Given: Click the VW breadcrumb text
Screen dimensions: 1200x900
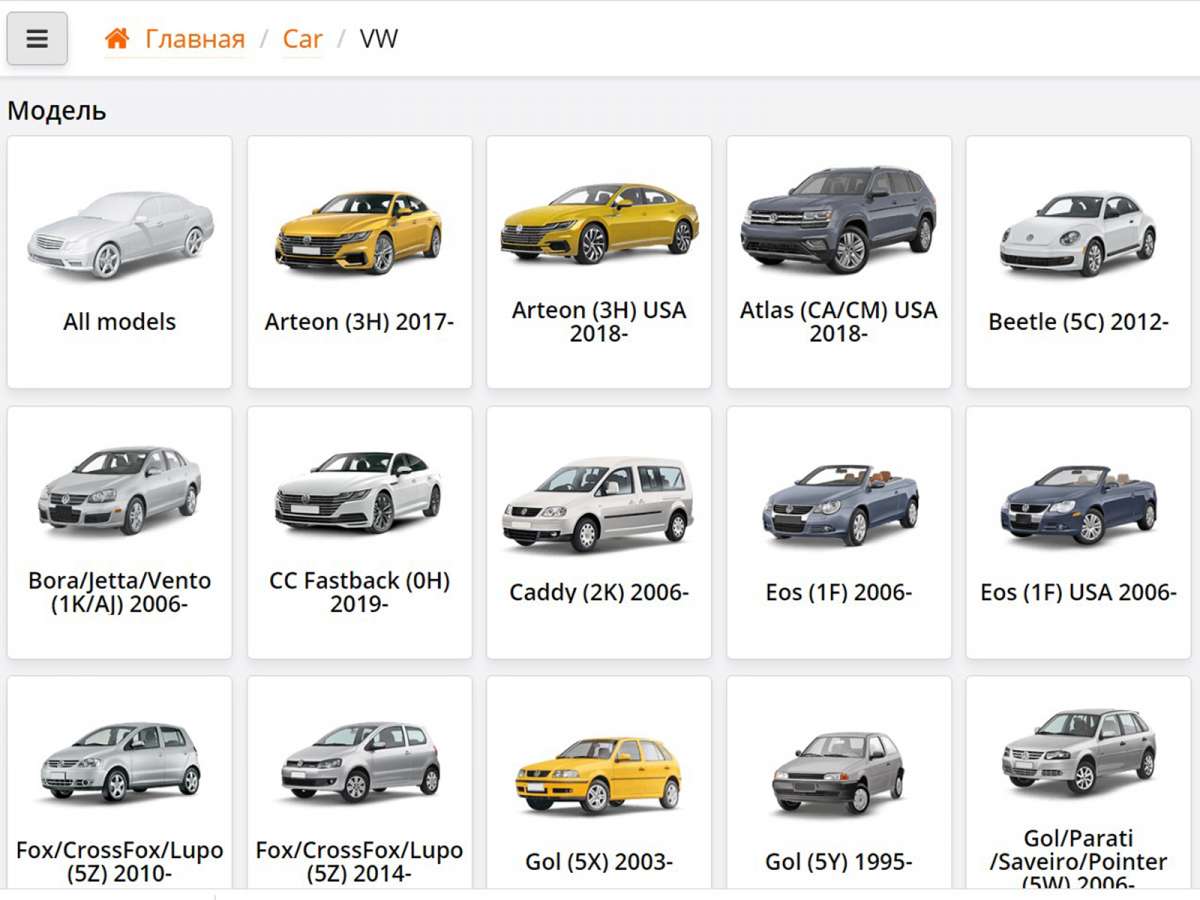Looking at the screenshot, I should (379, 39).
